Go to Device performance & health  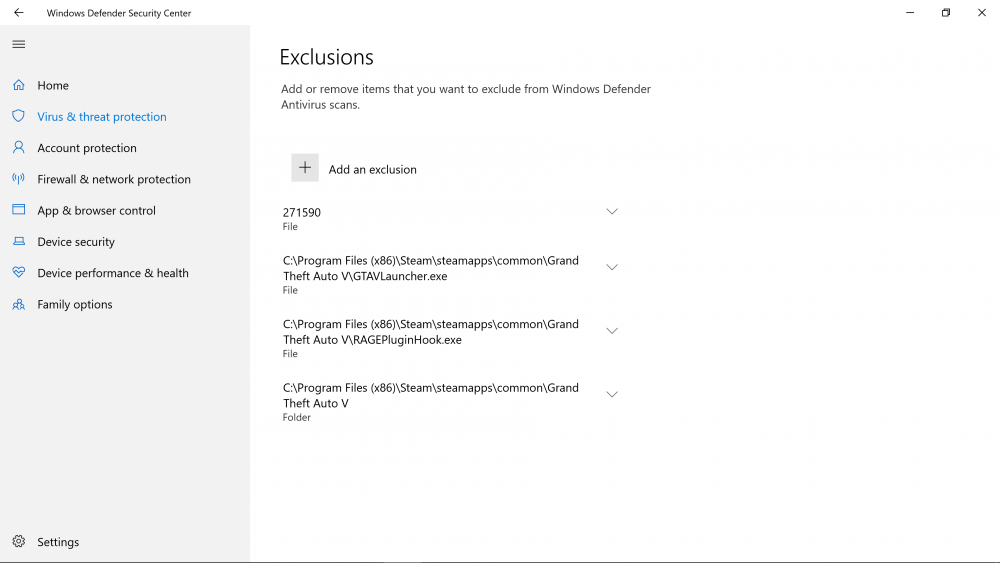tap(113, 273)
